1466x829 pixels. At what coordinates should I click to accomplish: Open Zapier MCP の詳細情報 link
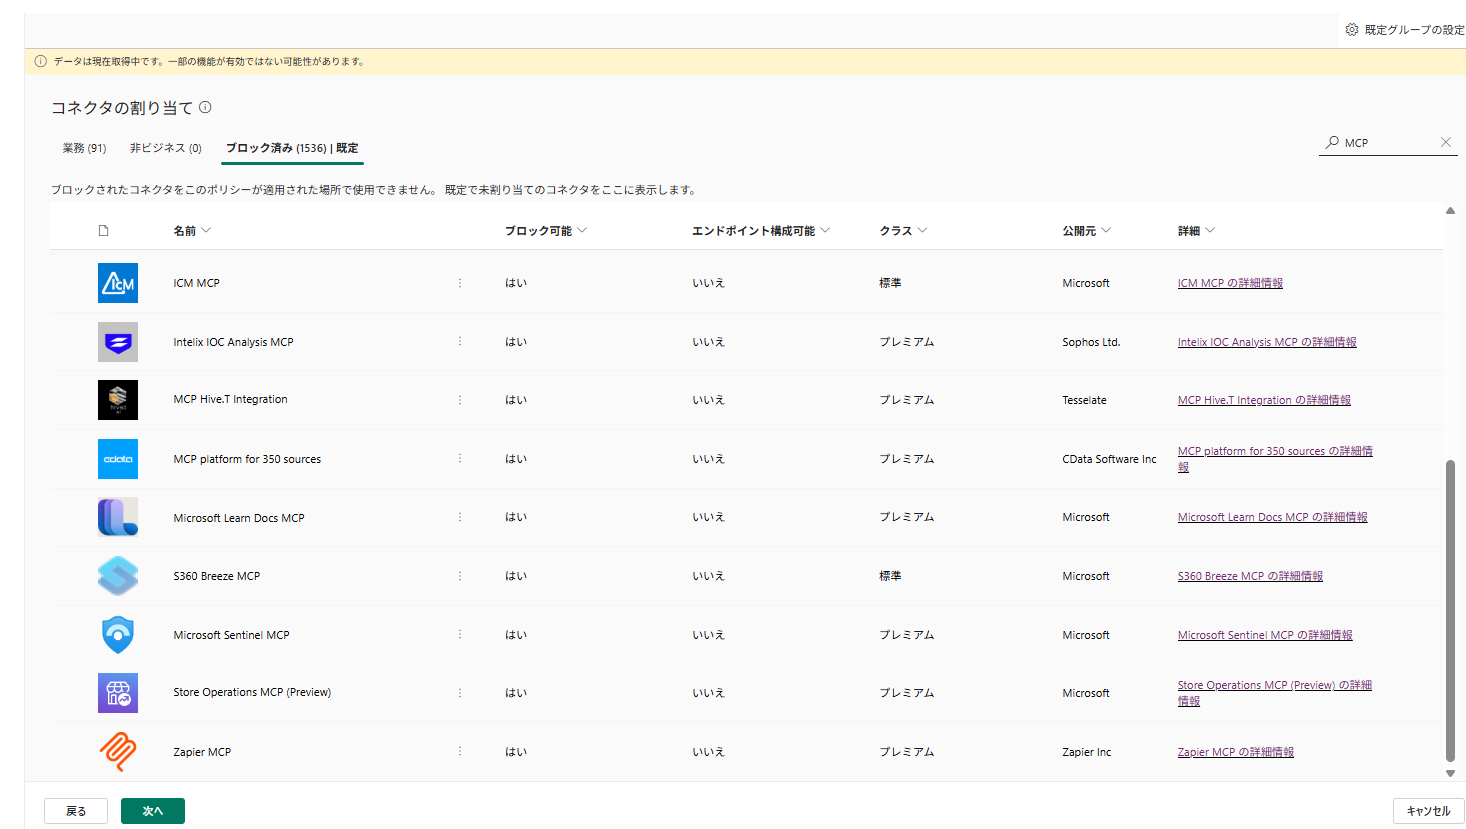tap(1236, 752)
